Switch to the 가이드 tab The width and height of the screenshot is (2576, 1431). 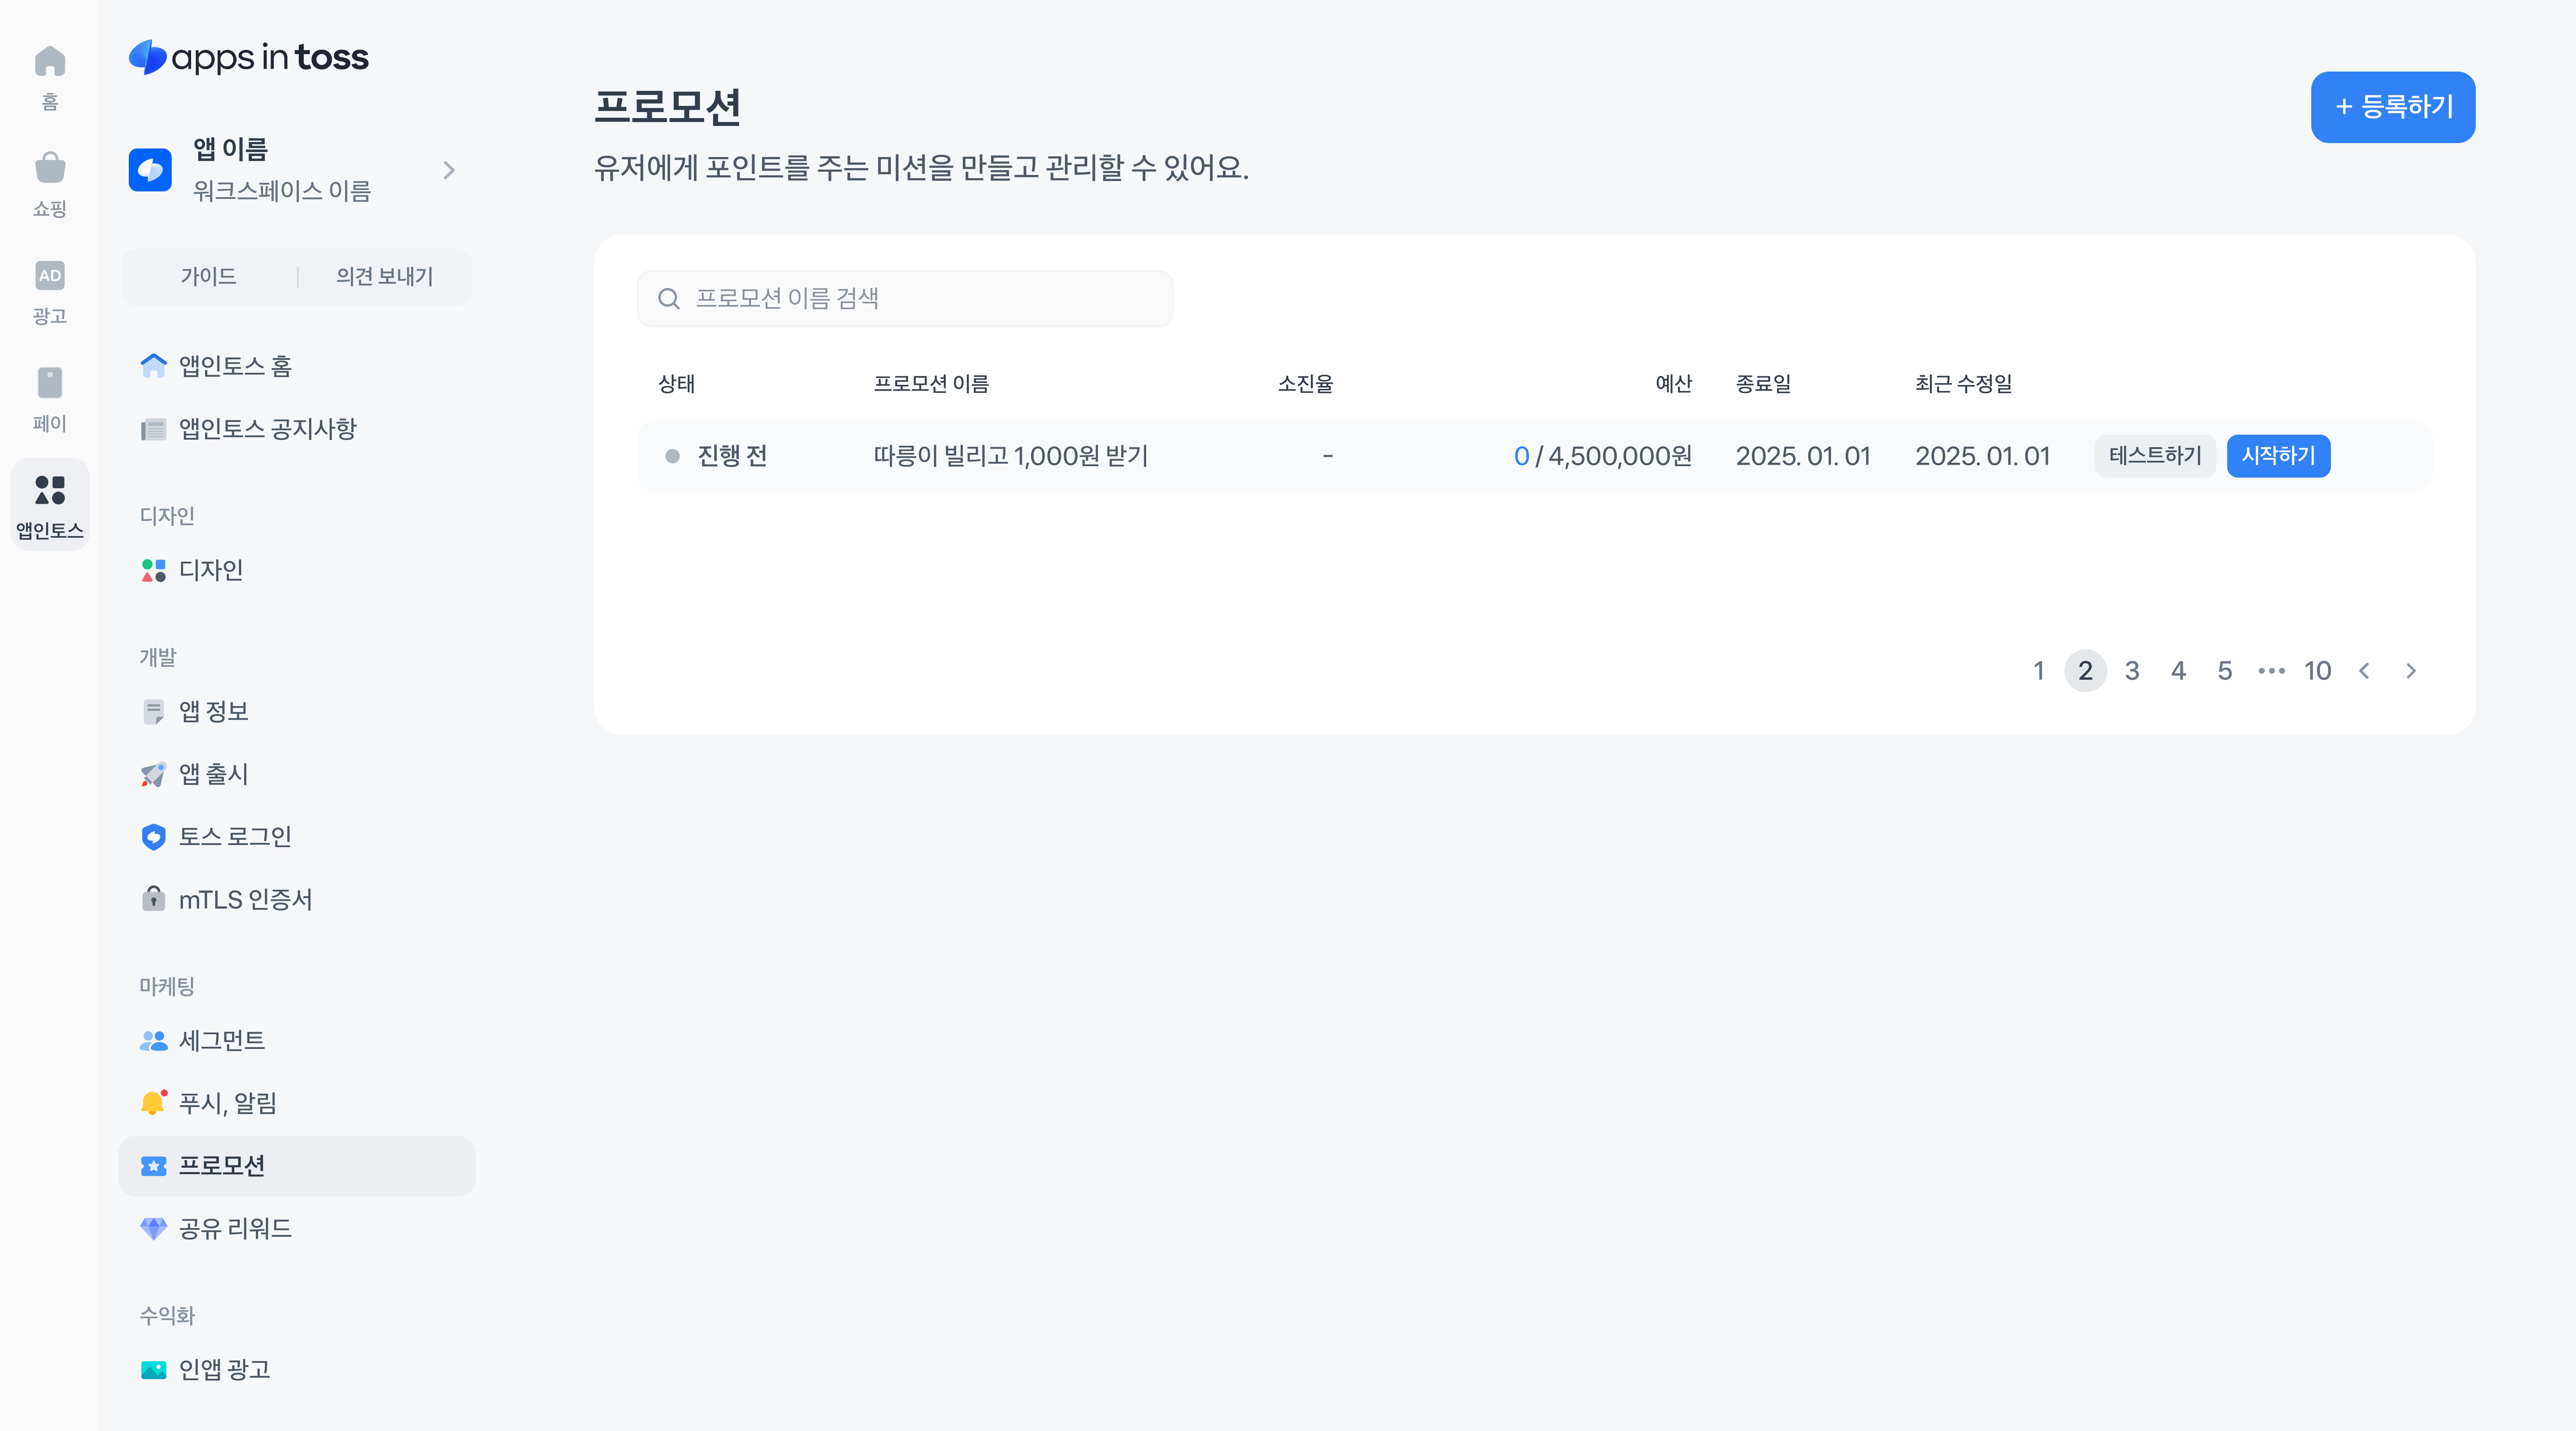pos(208,277)
